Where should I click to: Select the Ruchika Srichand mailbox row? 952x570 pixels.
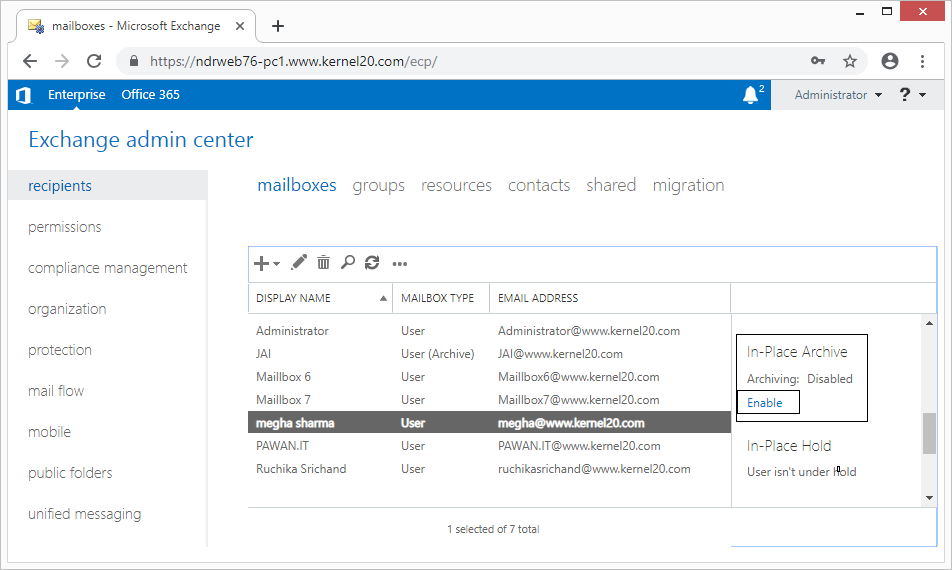point(489,469)
